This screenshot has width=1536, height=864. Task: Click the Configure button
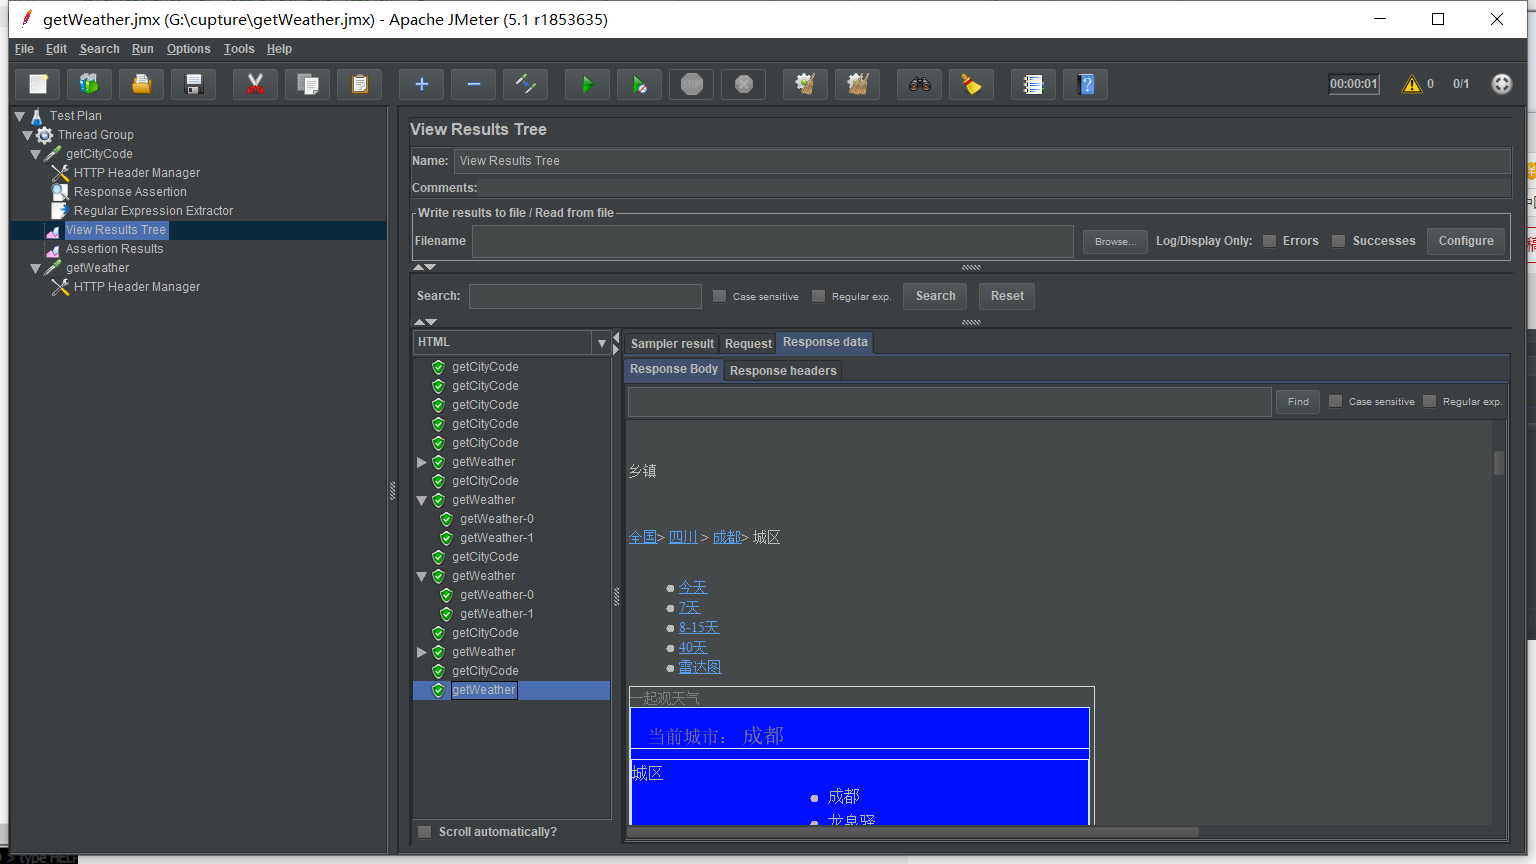1466,241
